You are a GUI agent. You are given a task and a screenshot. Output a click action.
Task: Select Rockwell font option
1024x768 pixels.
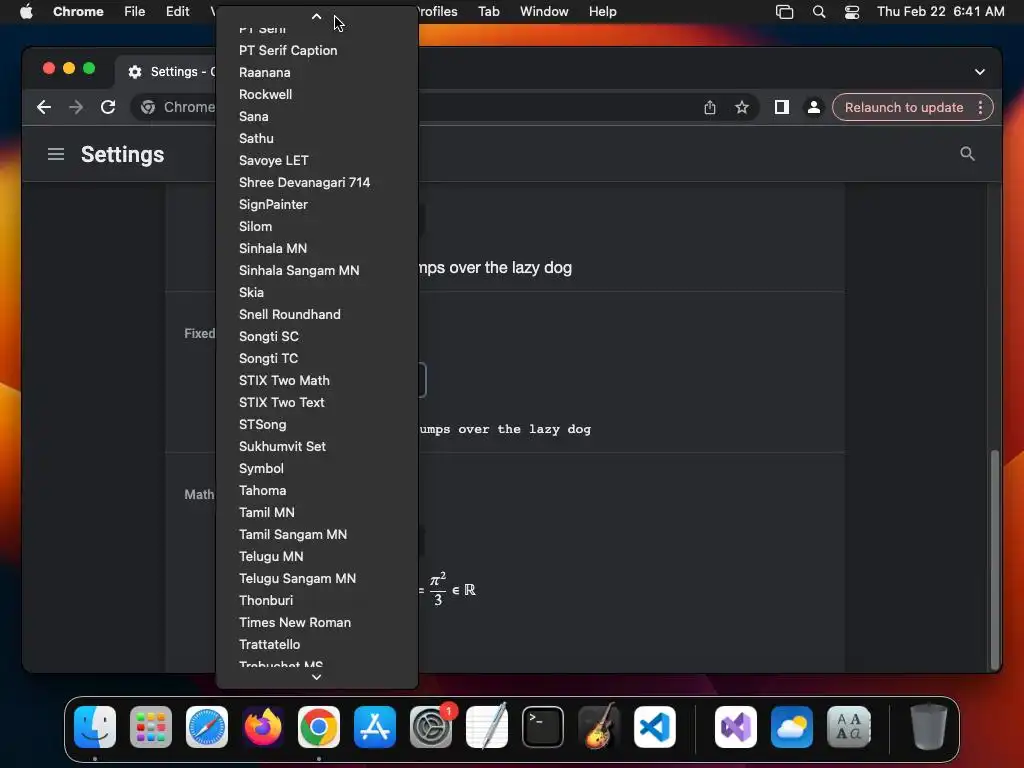pos(317,94)
